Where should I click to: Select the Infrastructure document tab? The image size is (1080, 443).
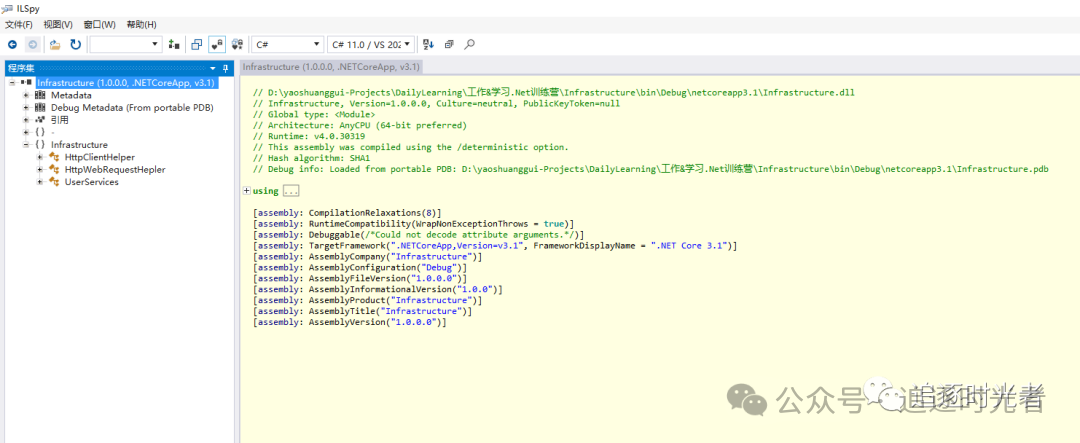pyautogui.click(x=331, y=66)
